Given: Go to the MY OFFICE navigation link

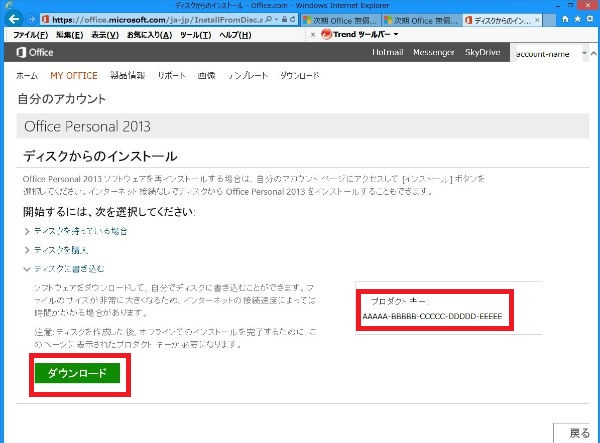Looking at the screenshot, I should point(74,75).
